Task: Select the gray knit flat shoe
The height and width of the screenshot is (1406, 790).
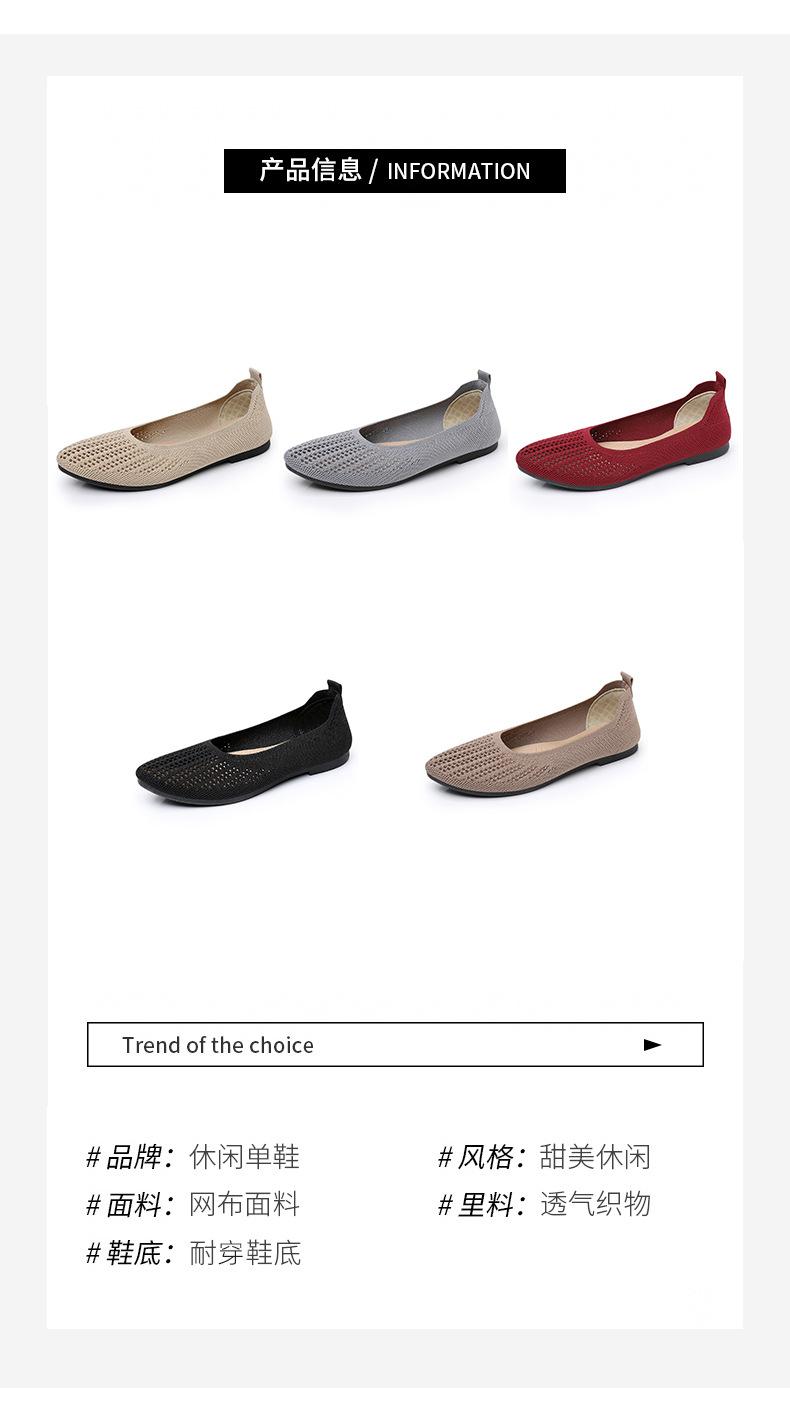Action: [392, 431]
